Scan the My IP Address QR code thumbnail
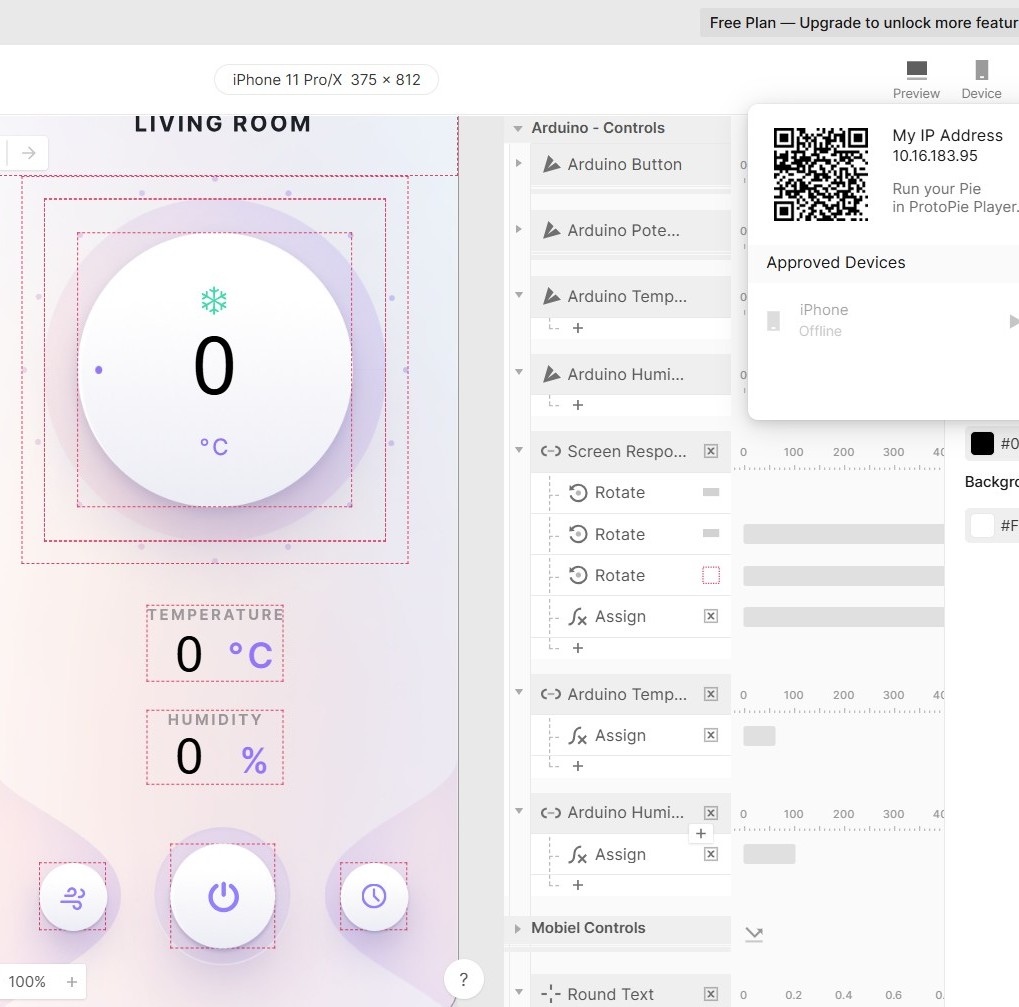 [820, 173]
